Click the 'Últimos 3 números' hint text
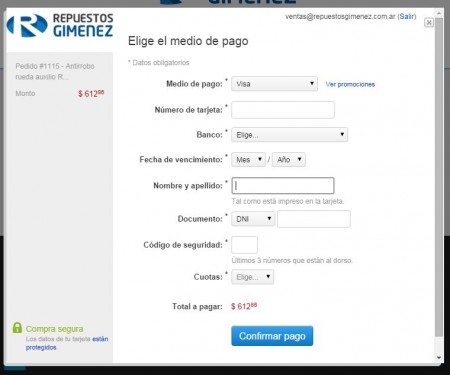Screen dimensions: 450x375 coord(292,260)
